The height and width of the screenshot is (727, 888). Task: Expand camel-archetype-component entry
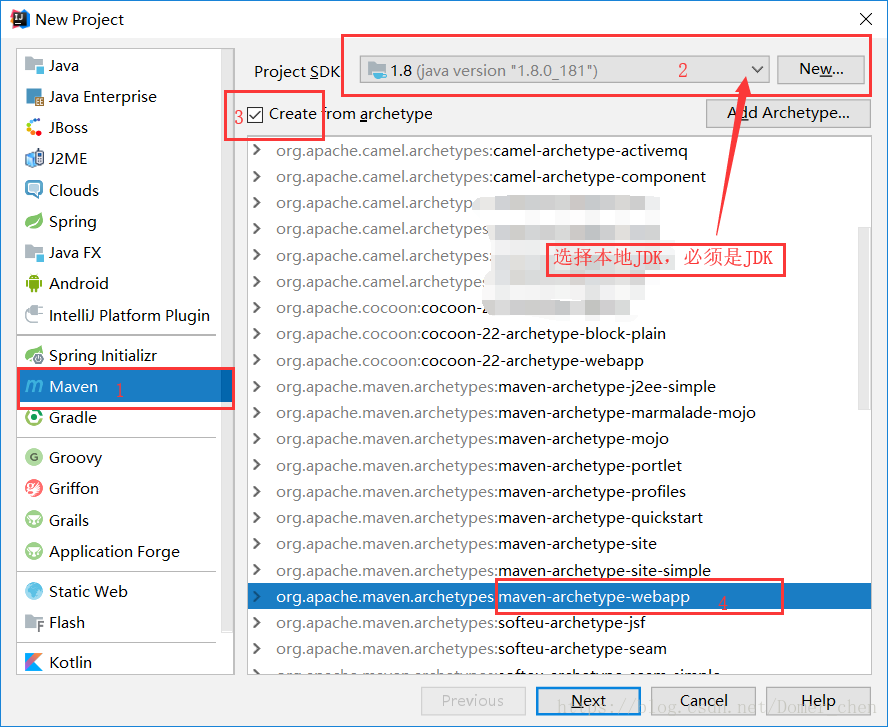(x=257, y=177)
